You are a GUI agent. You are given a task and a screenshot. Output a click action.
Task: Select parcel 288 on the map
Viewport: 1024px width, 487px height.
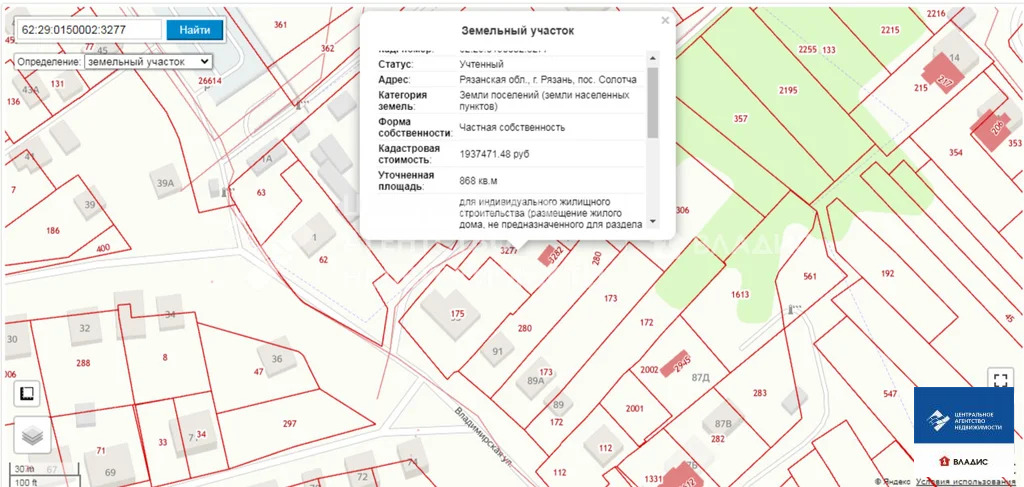point(83,362)
